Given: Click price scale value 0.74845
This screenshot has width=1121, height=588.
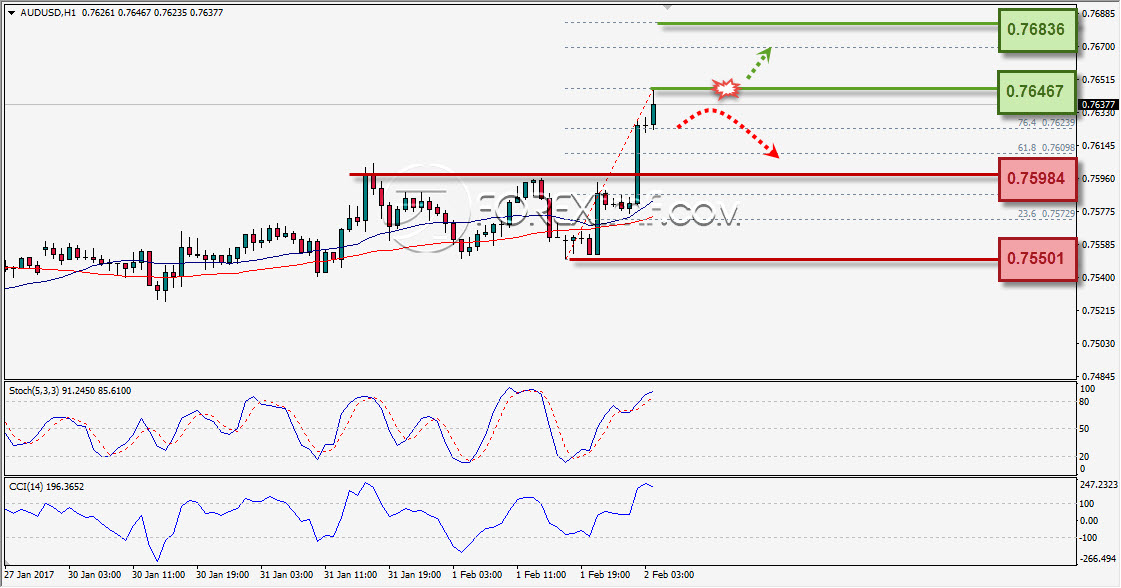Looking at the screenshot, I should (x=1099, y=376).
